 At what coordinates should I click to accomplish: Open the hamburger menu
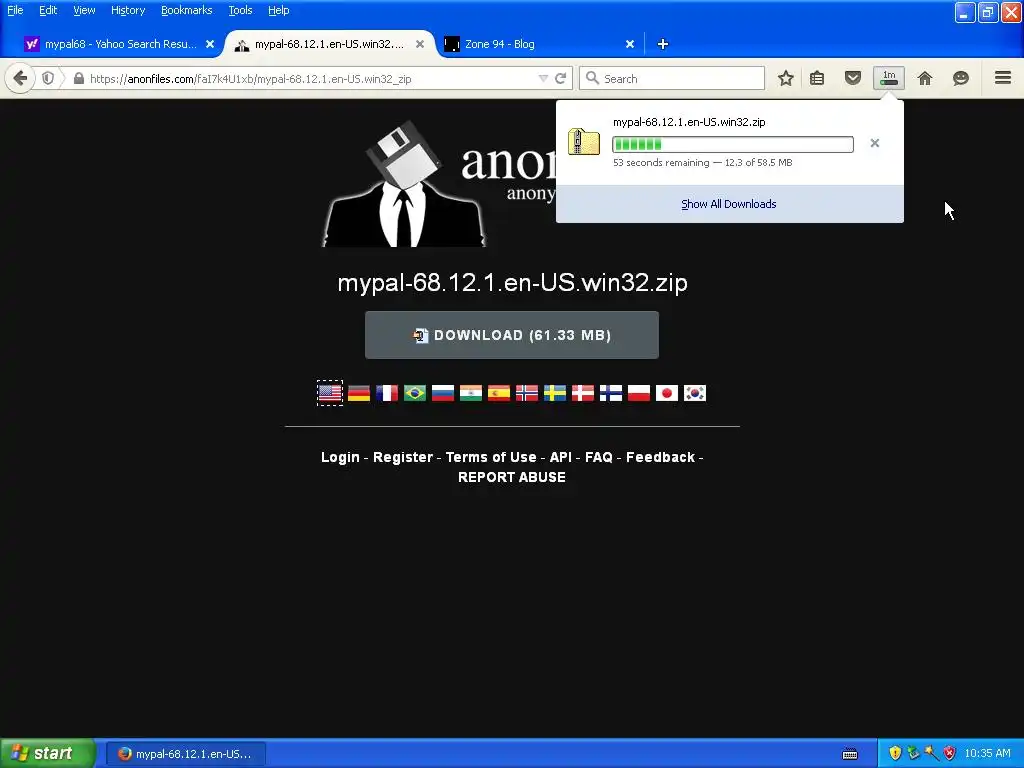pyautogui.click(x=1003, y=78)
